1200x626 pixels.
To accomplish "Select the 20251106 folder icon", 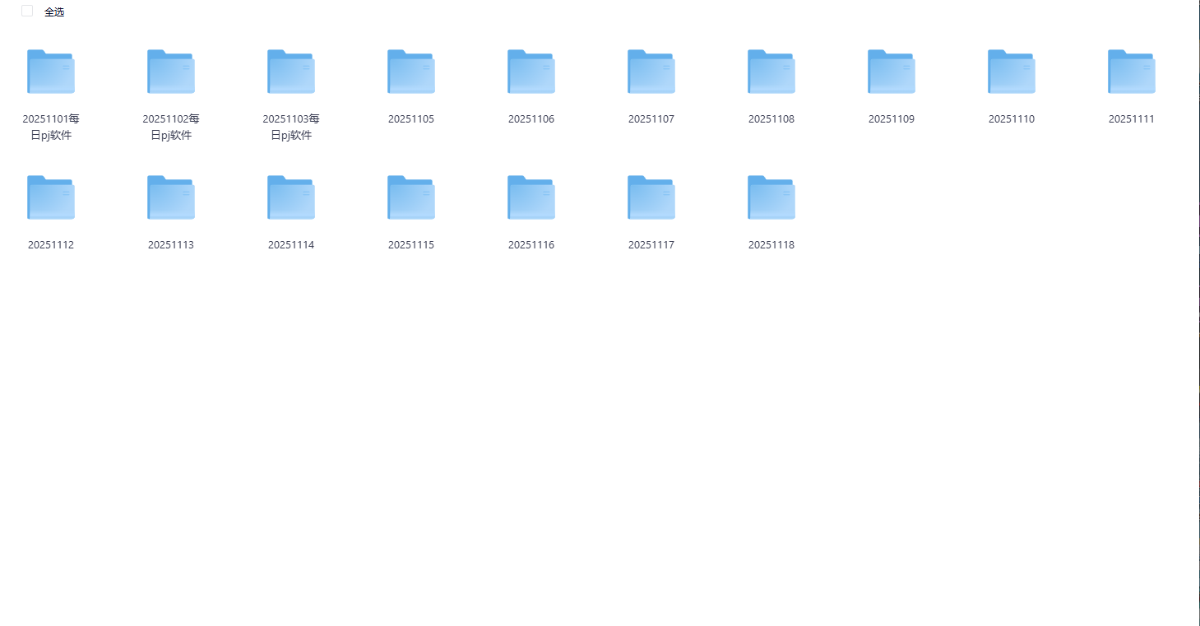I will pyautogui.click(x=531, y=72).
